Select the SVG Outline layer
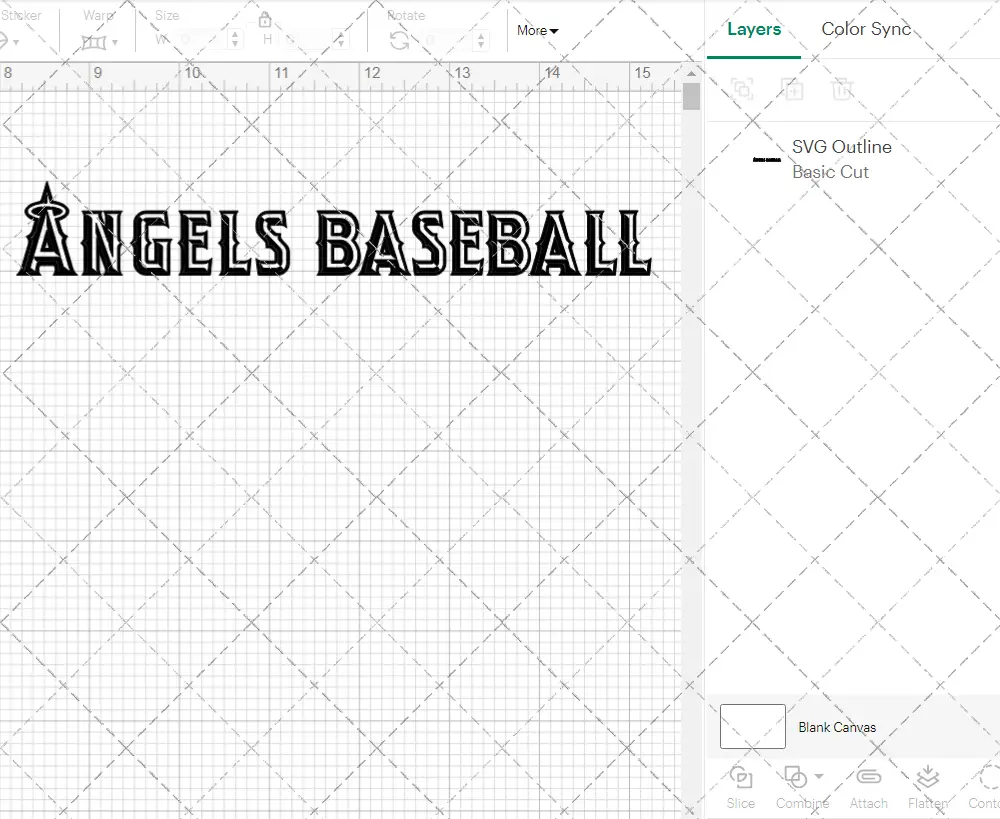1000x819 pixels. [840, 159]
